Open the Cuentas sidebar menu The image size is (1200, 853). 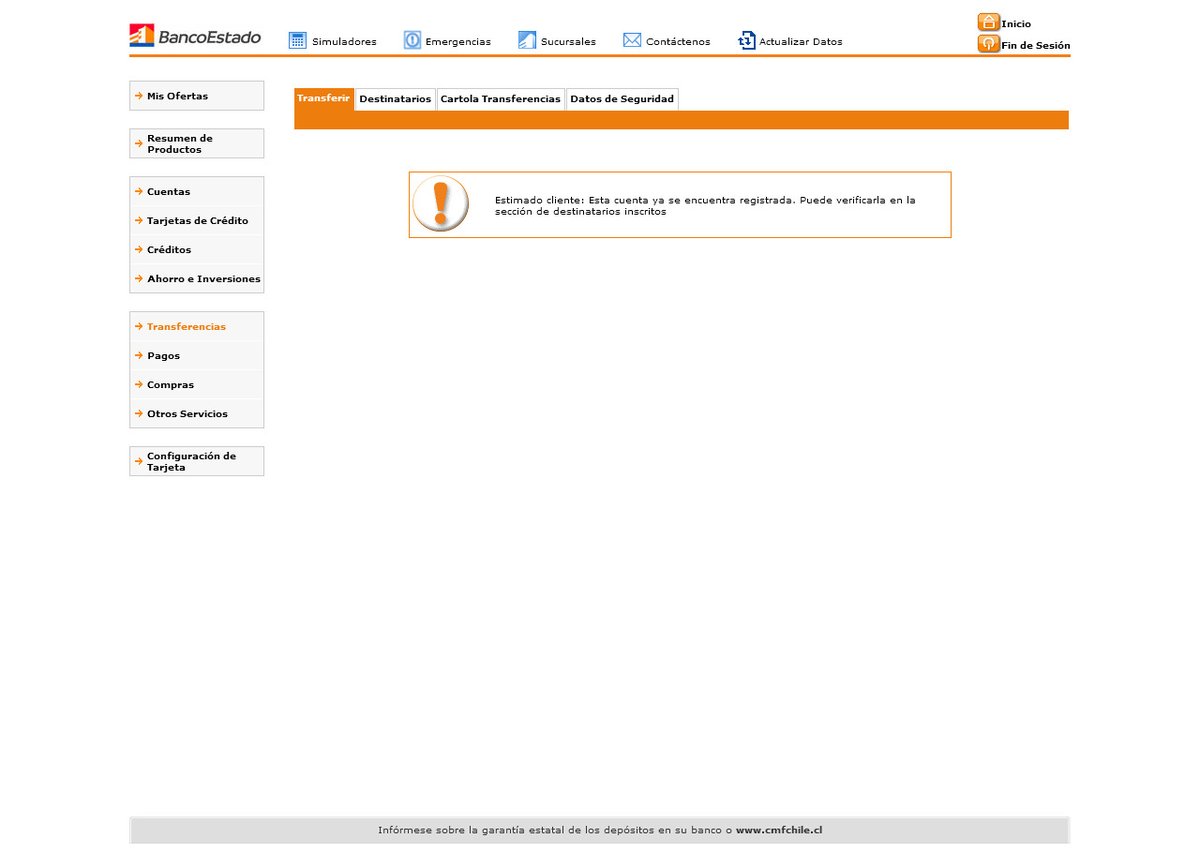[197, 192]
